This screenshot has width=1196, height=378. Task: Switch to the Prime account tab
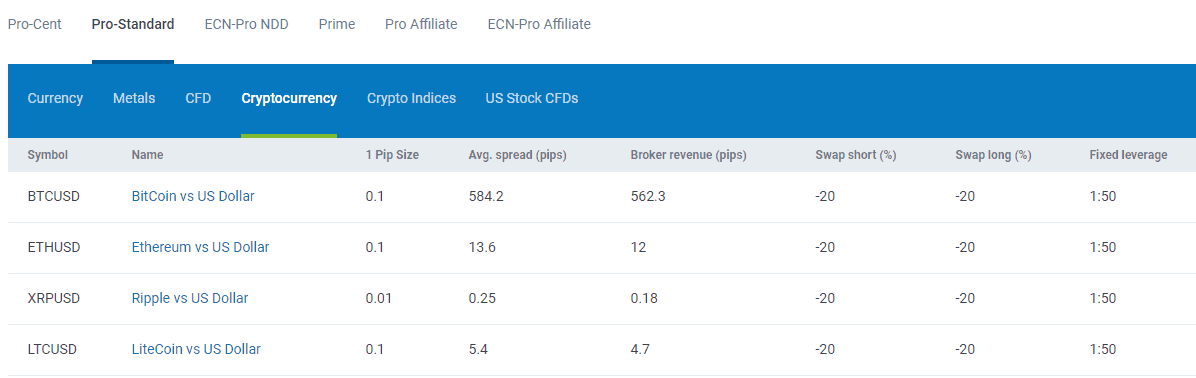click(x=336, y=24)
